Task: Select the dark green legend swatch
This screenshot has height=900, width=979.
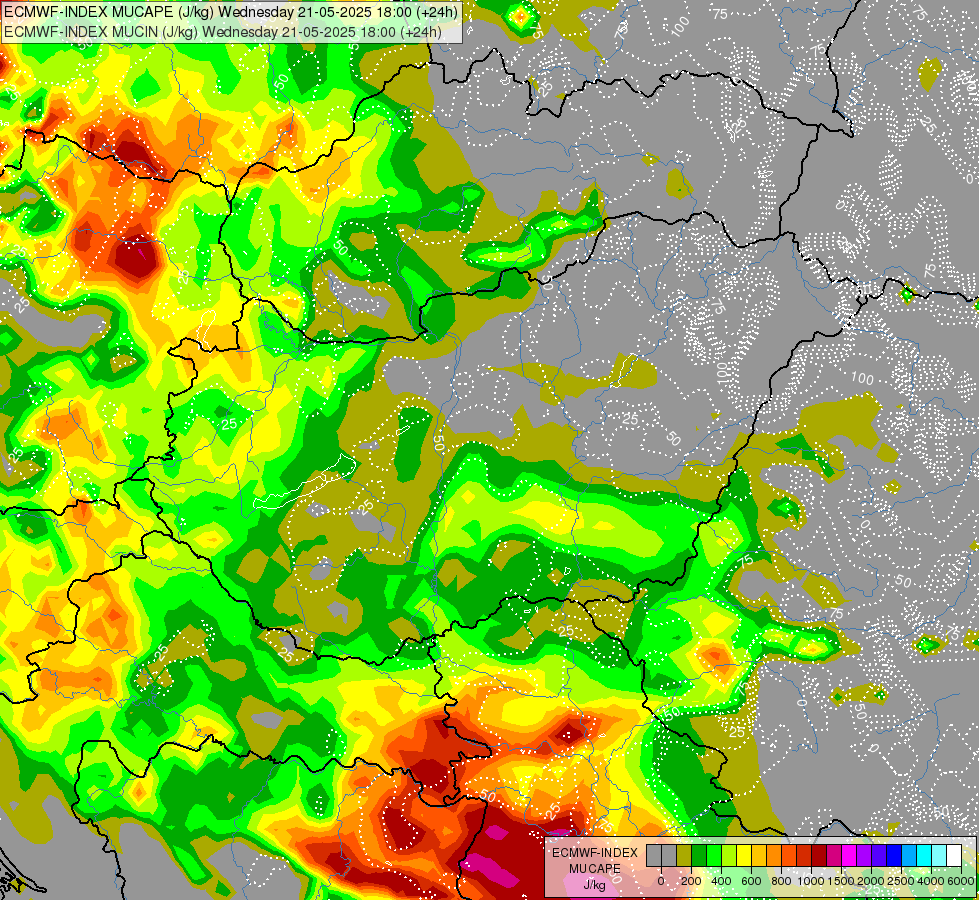Action: point(699,855)
